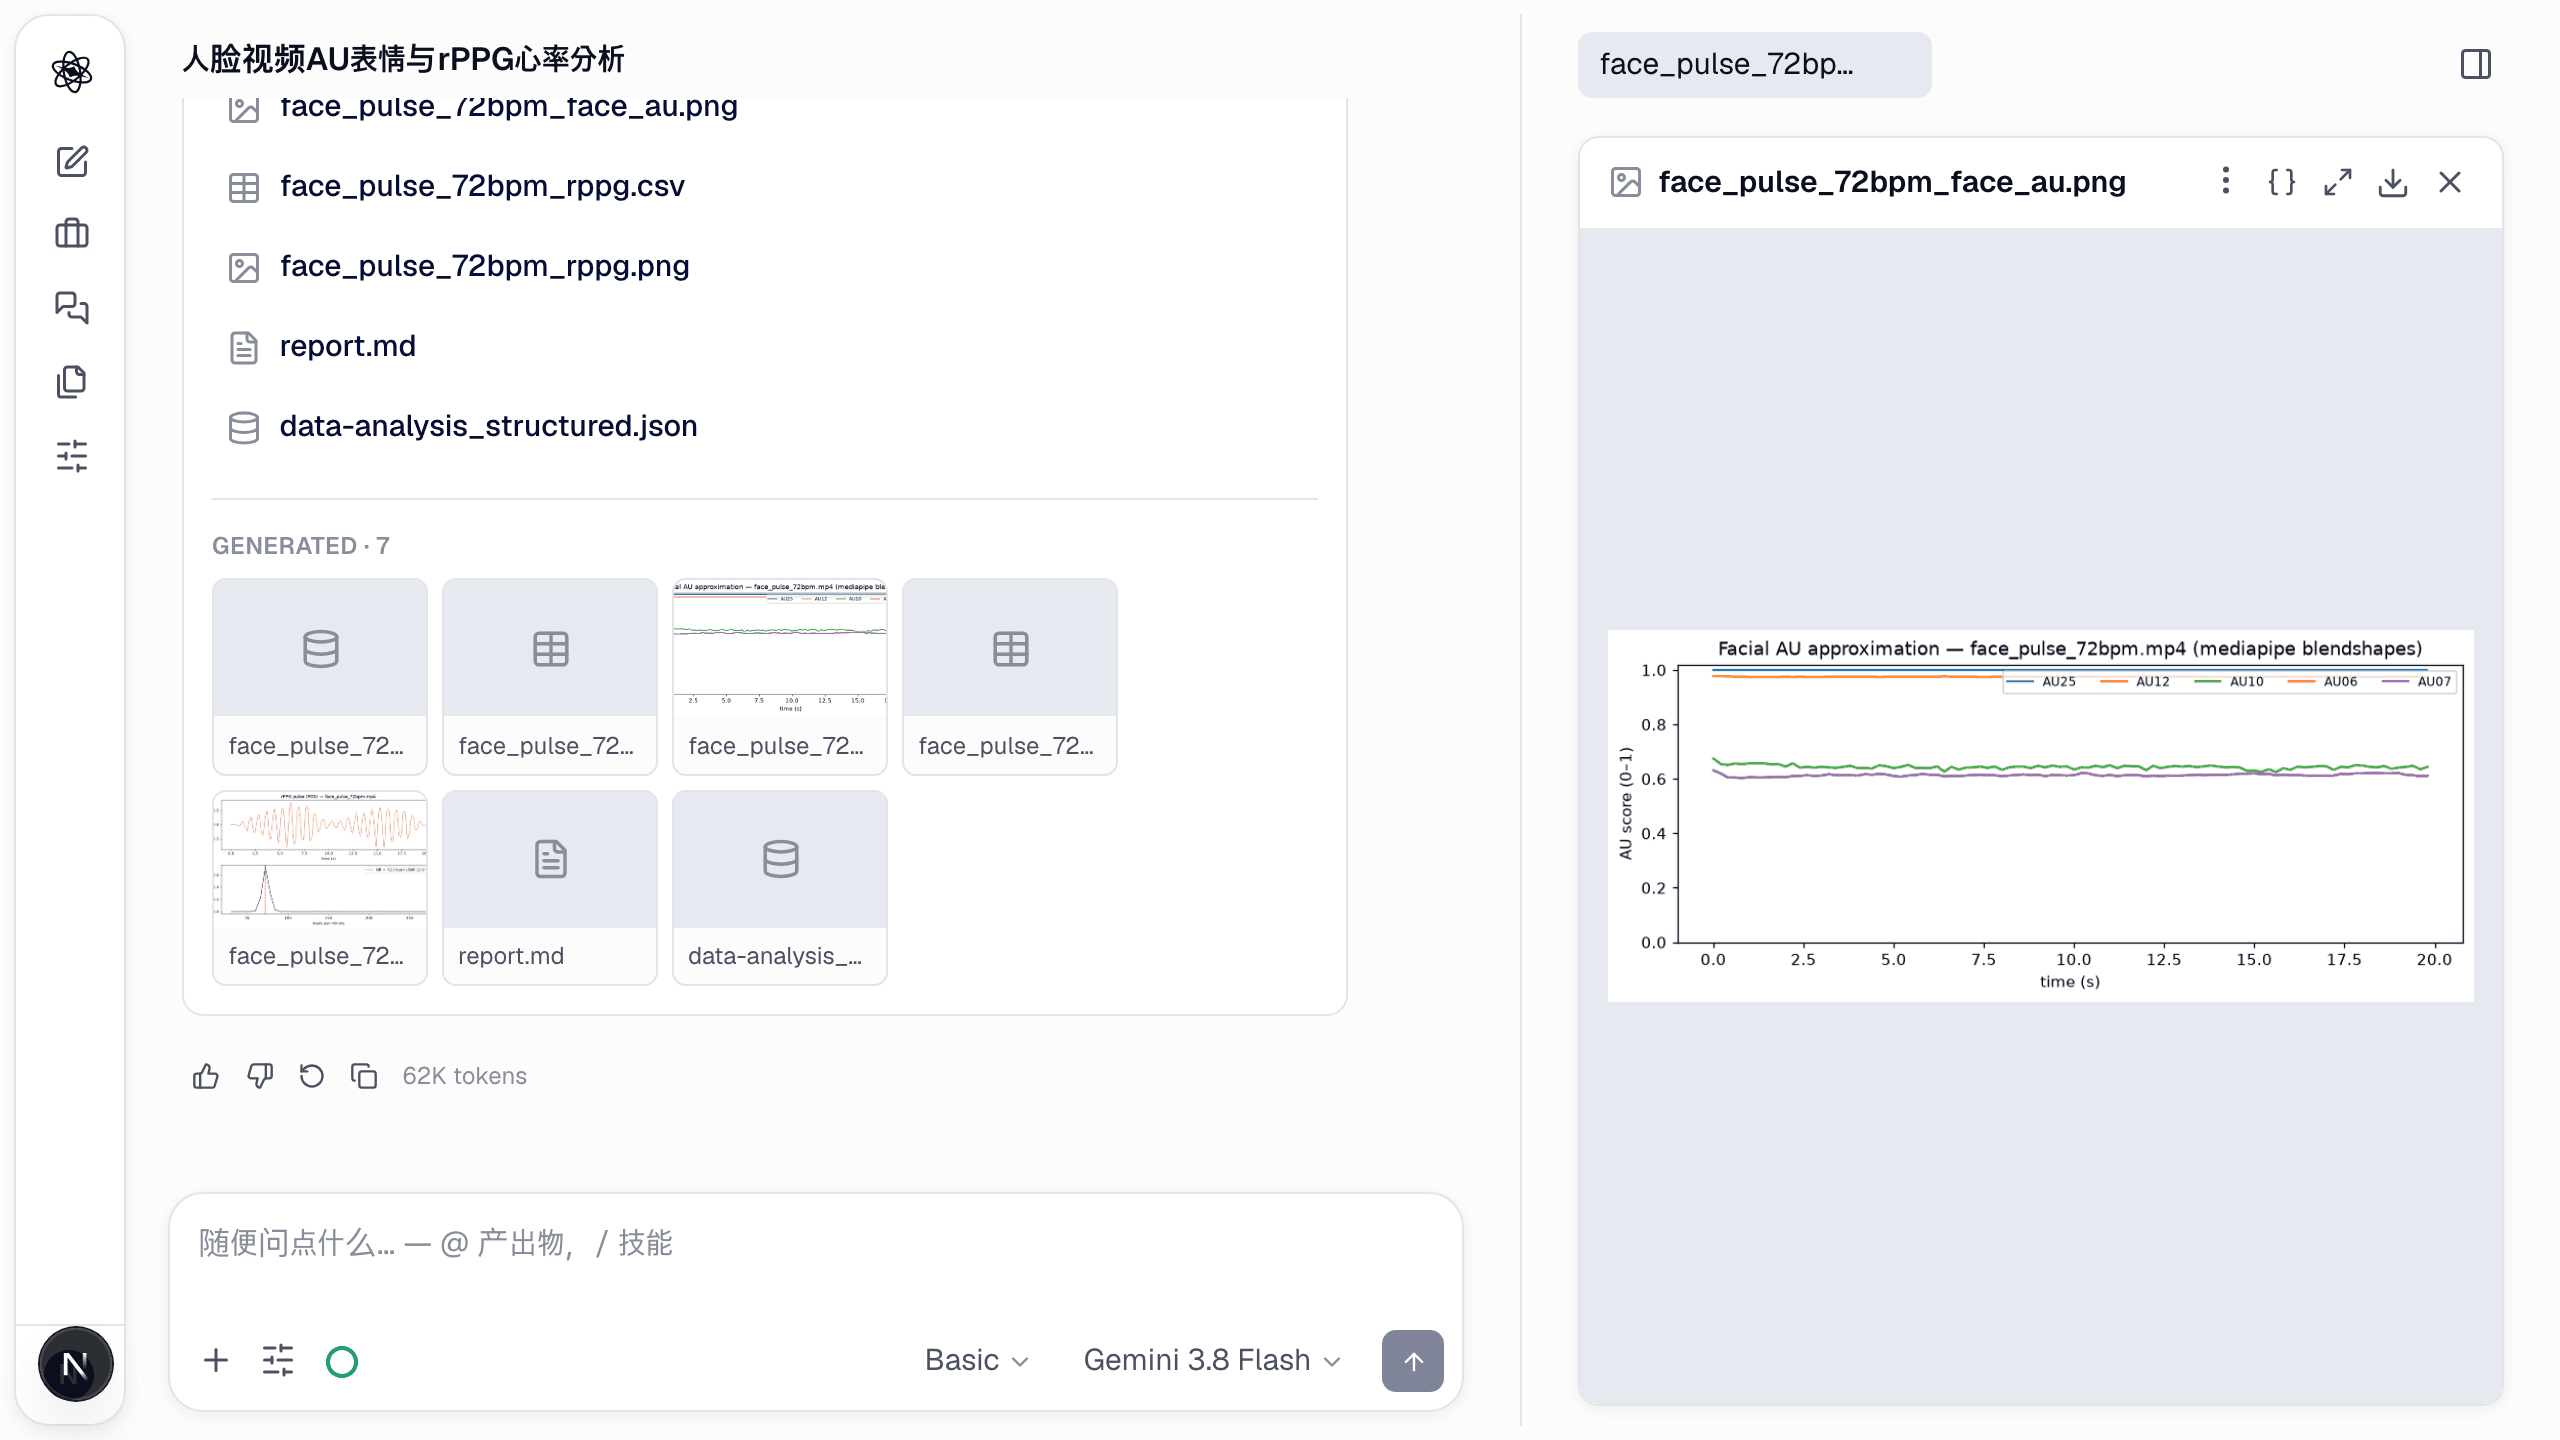Close the face_au.png preview panel

pos(2450,182)
